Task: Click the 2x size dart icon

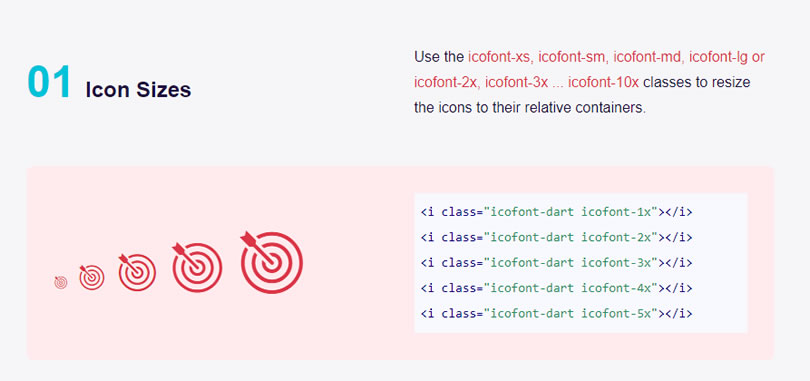Action: click(91, 277)
